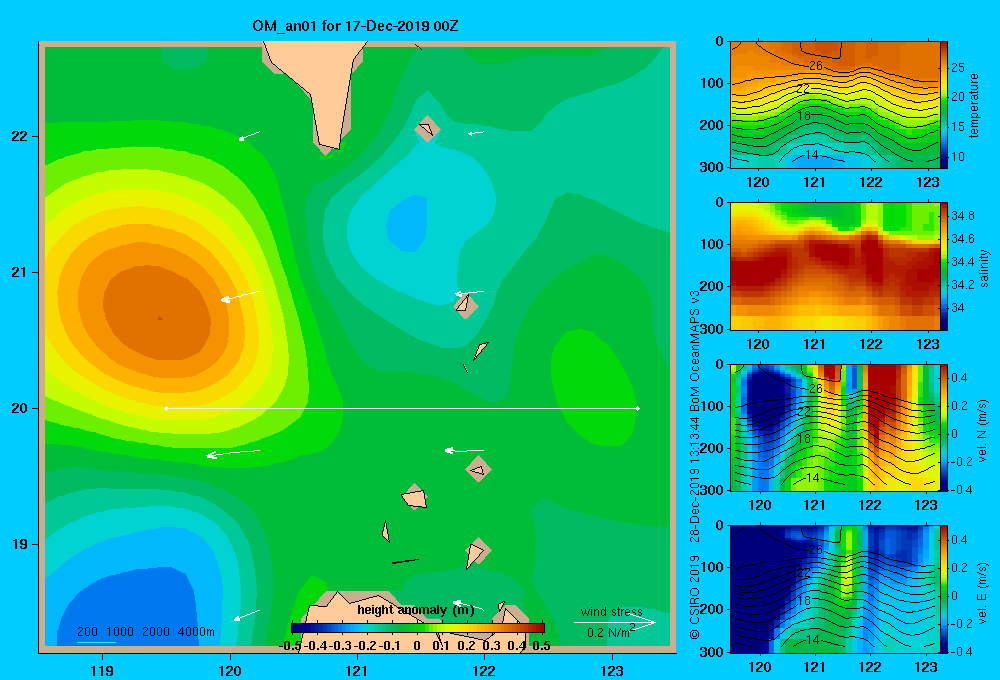
Task: Click the "14" isotherm label in temperature panel
Action: (x=812, y=154)
